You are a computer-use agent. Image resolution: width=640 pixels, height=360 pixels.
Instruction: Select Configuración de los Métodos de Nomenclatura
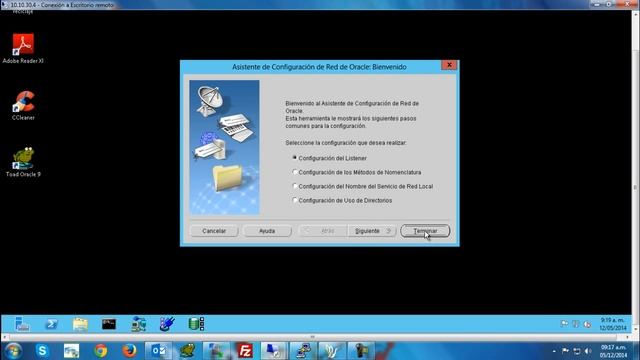[x=357, y=172]
